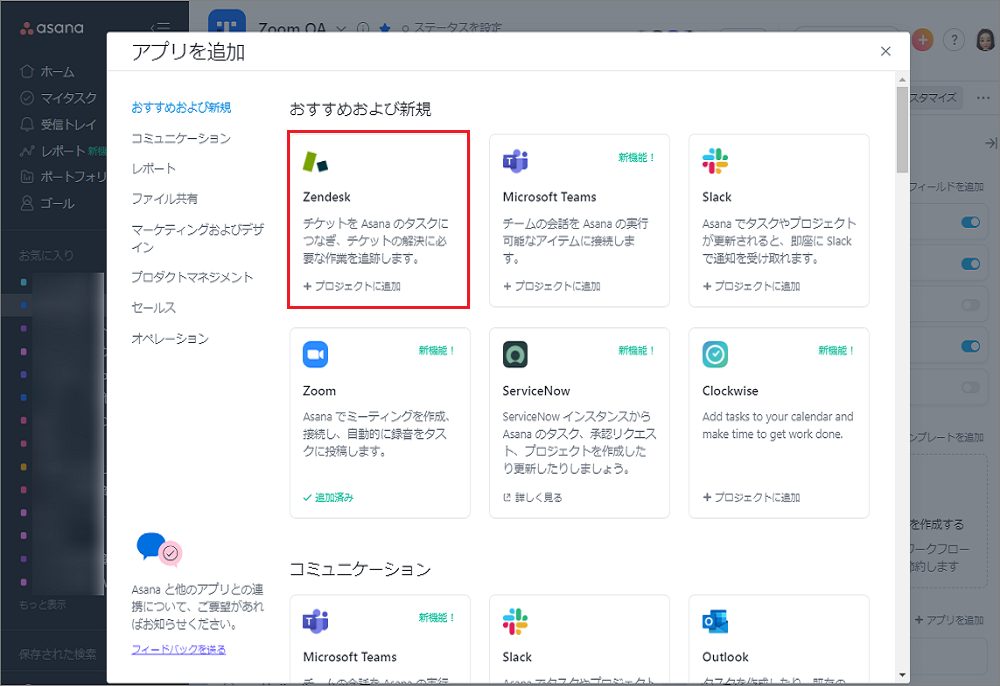Click the collapse panel arrow icon on the right
1000x686 pixels.
[x=990, y=143]
